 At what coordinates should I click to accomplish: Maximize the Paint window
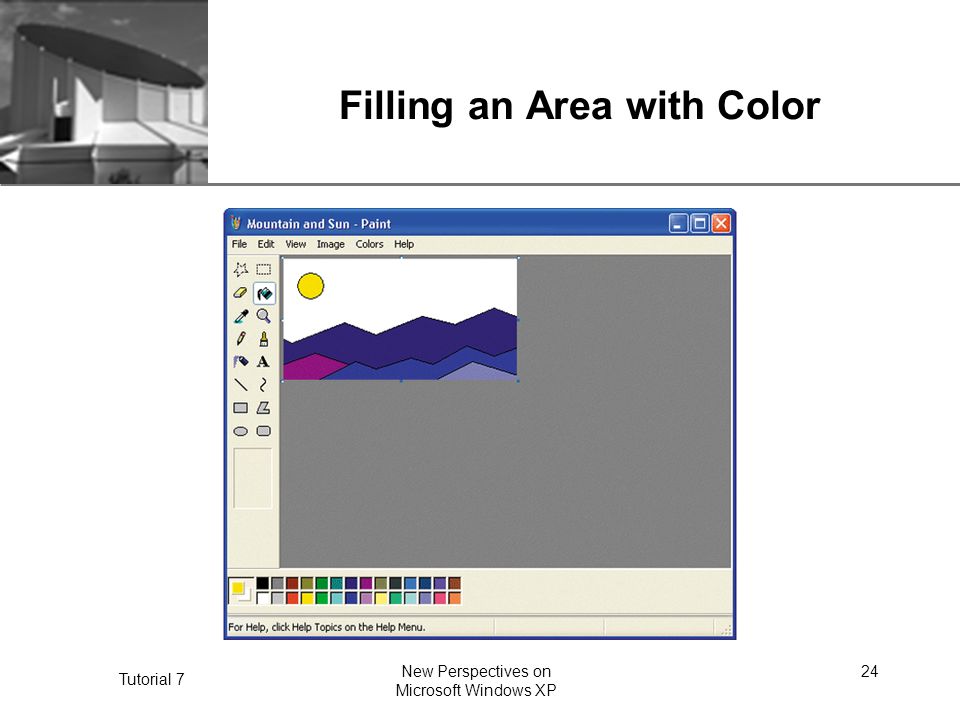[x=700, y=223]
